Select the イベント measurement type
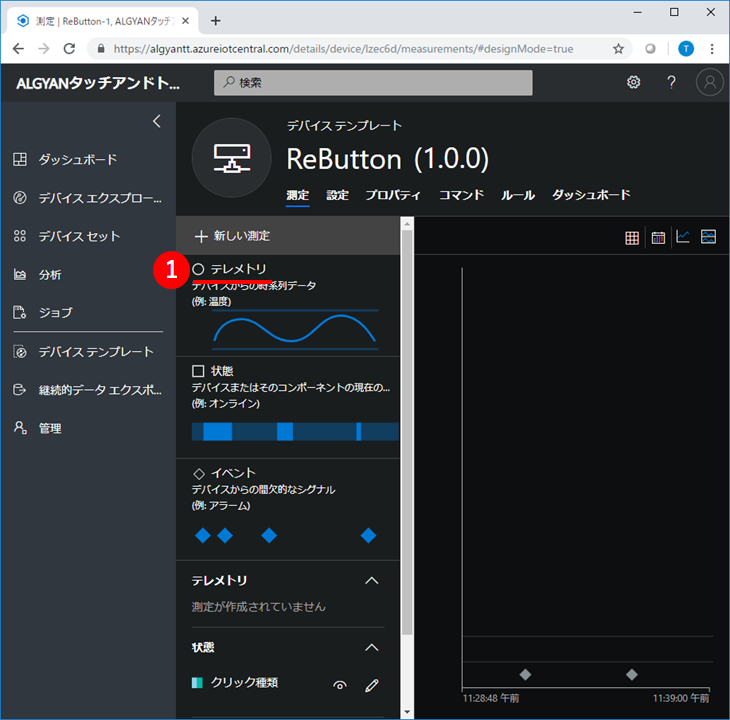730x720 pixels. click(288, 510)
